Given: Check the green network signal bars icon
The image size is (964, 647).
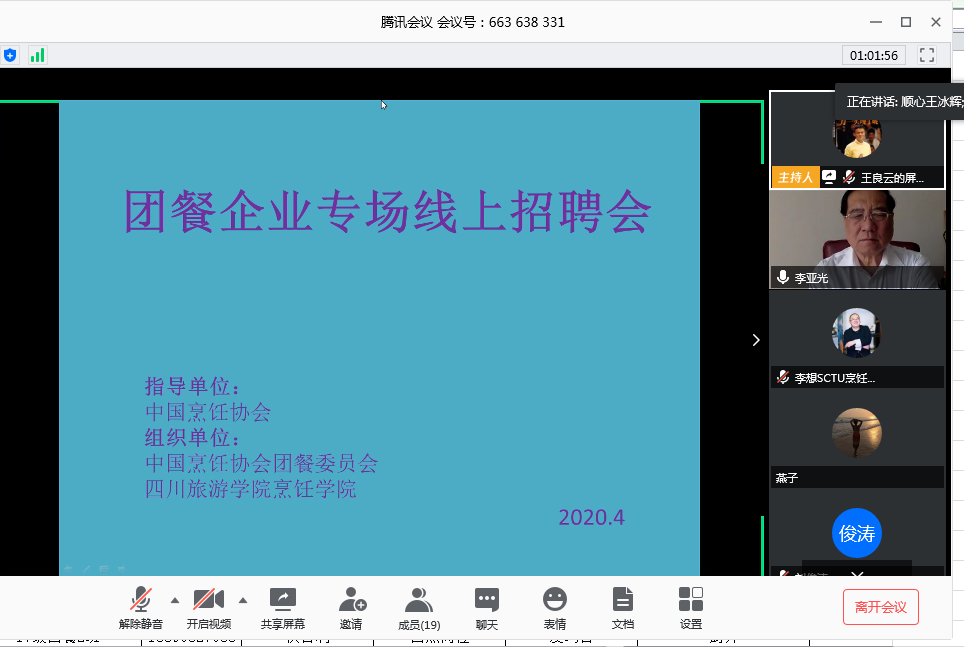Looking at the screenshot, I should pyautogui.click(x=38, y=55).
